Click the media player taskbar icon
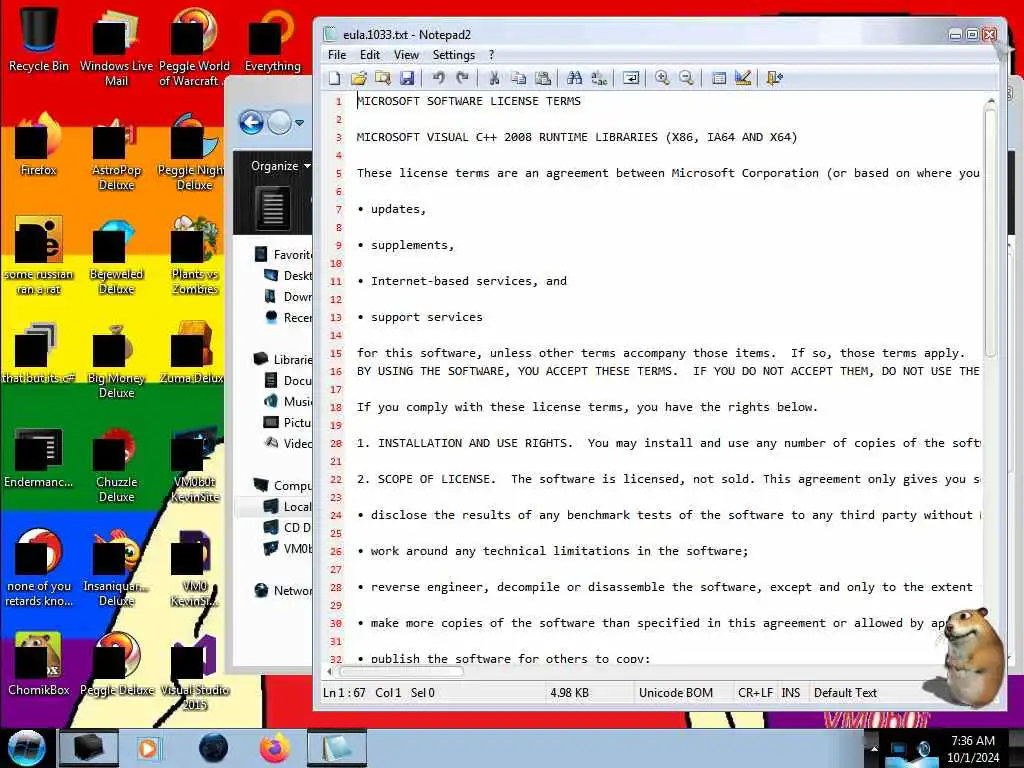Viewport: 1024px width, 768px height. [x=148, y=748]
